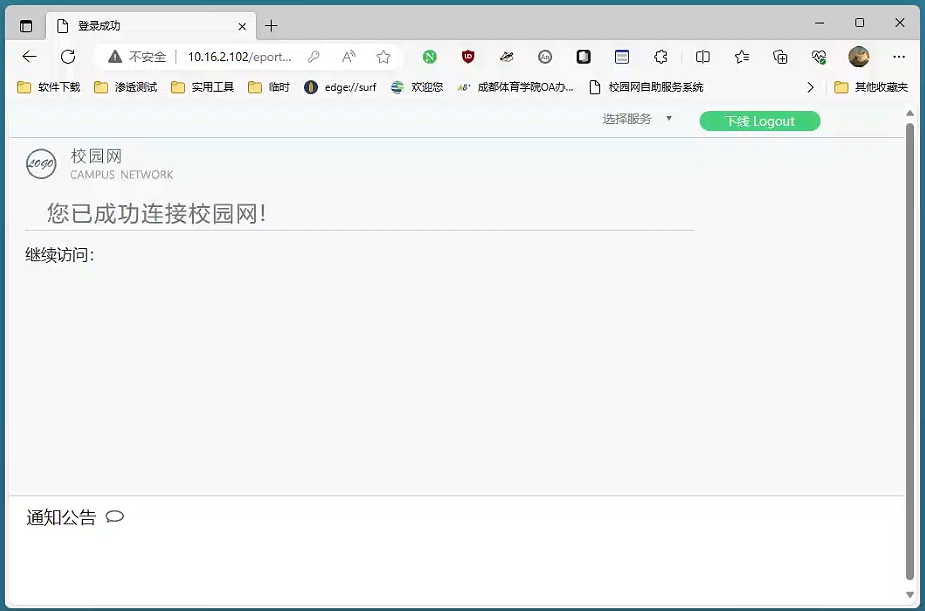Select the 登录成功 tab
The width and height of the screenshot is (925, 611).
[x=140, y=25]
